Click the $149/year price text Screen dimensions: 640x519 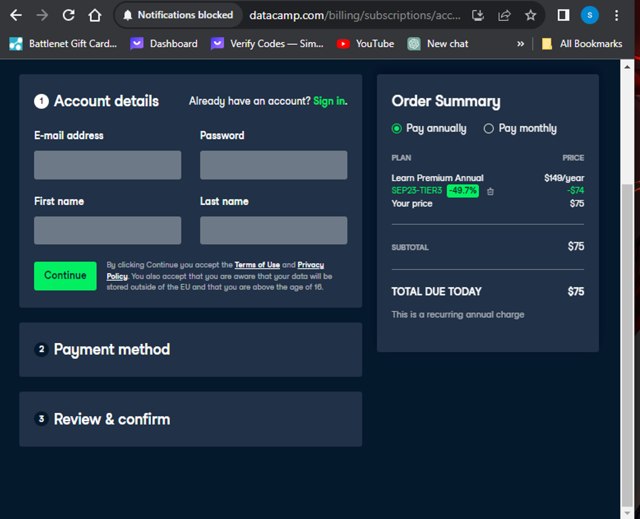(x=564, y=178)
